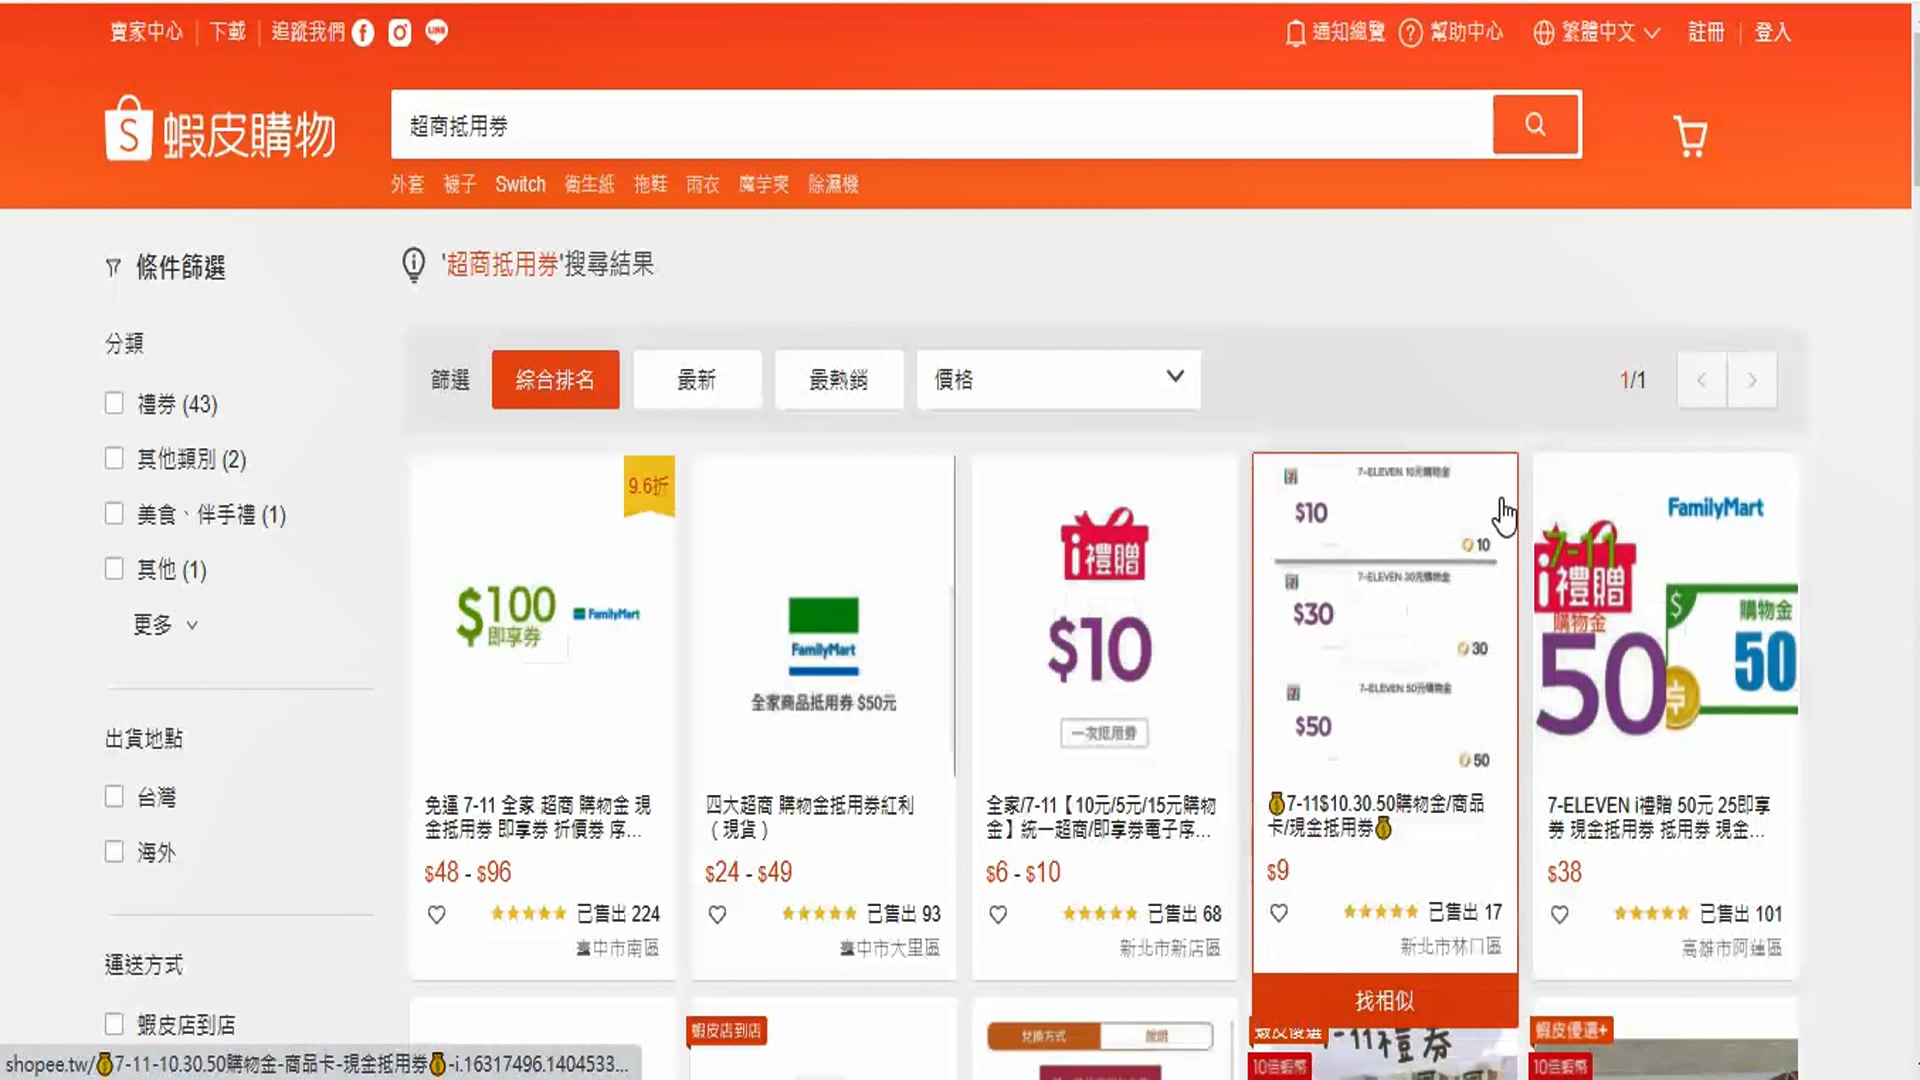Open Shopee's LINE icon

pos(436,33)
